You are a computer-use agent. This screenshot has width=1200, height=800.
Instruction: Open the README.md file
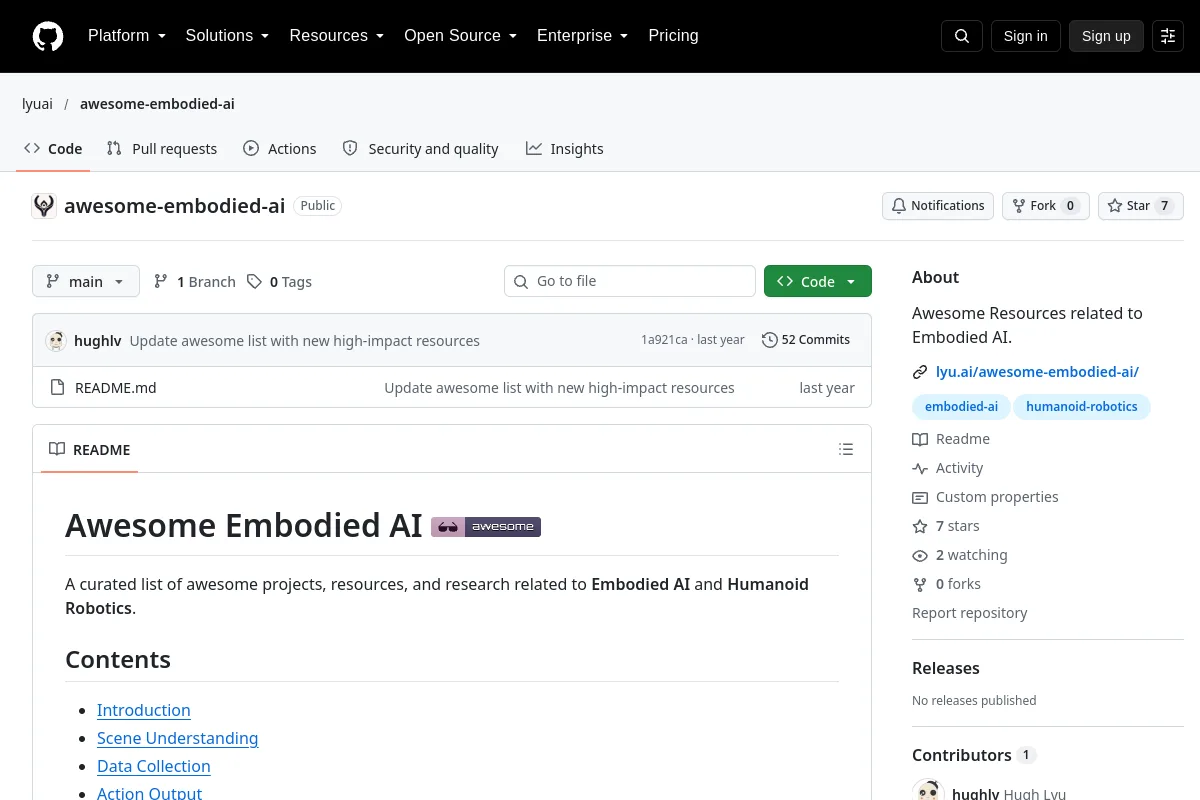point(116,388)
